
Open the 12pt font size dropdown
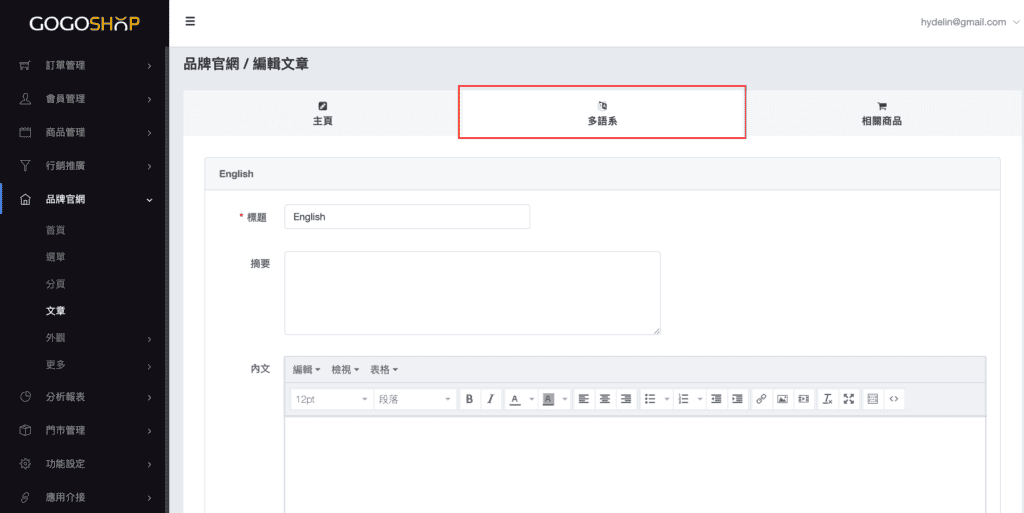point(331,399)
